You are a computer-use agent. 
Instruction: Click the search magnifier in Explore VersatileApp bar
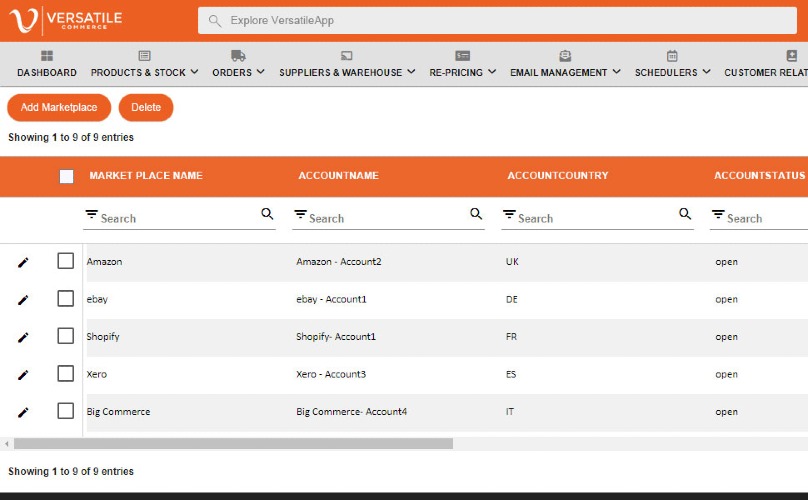tap(215, 21)
